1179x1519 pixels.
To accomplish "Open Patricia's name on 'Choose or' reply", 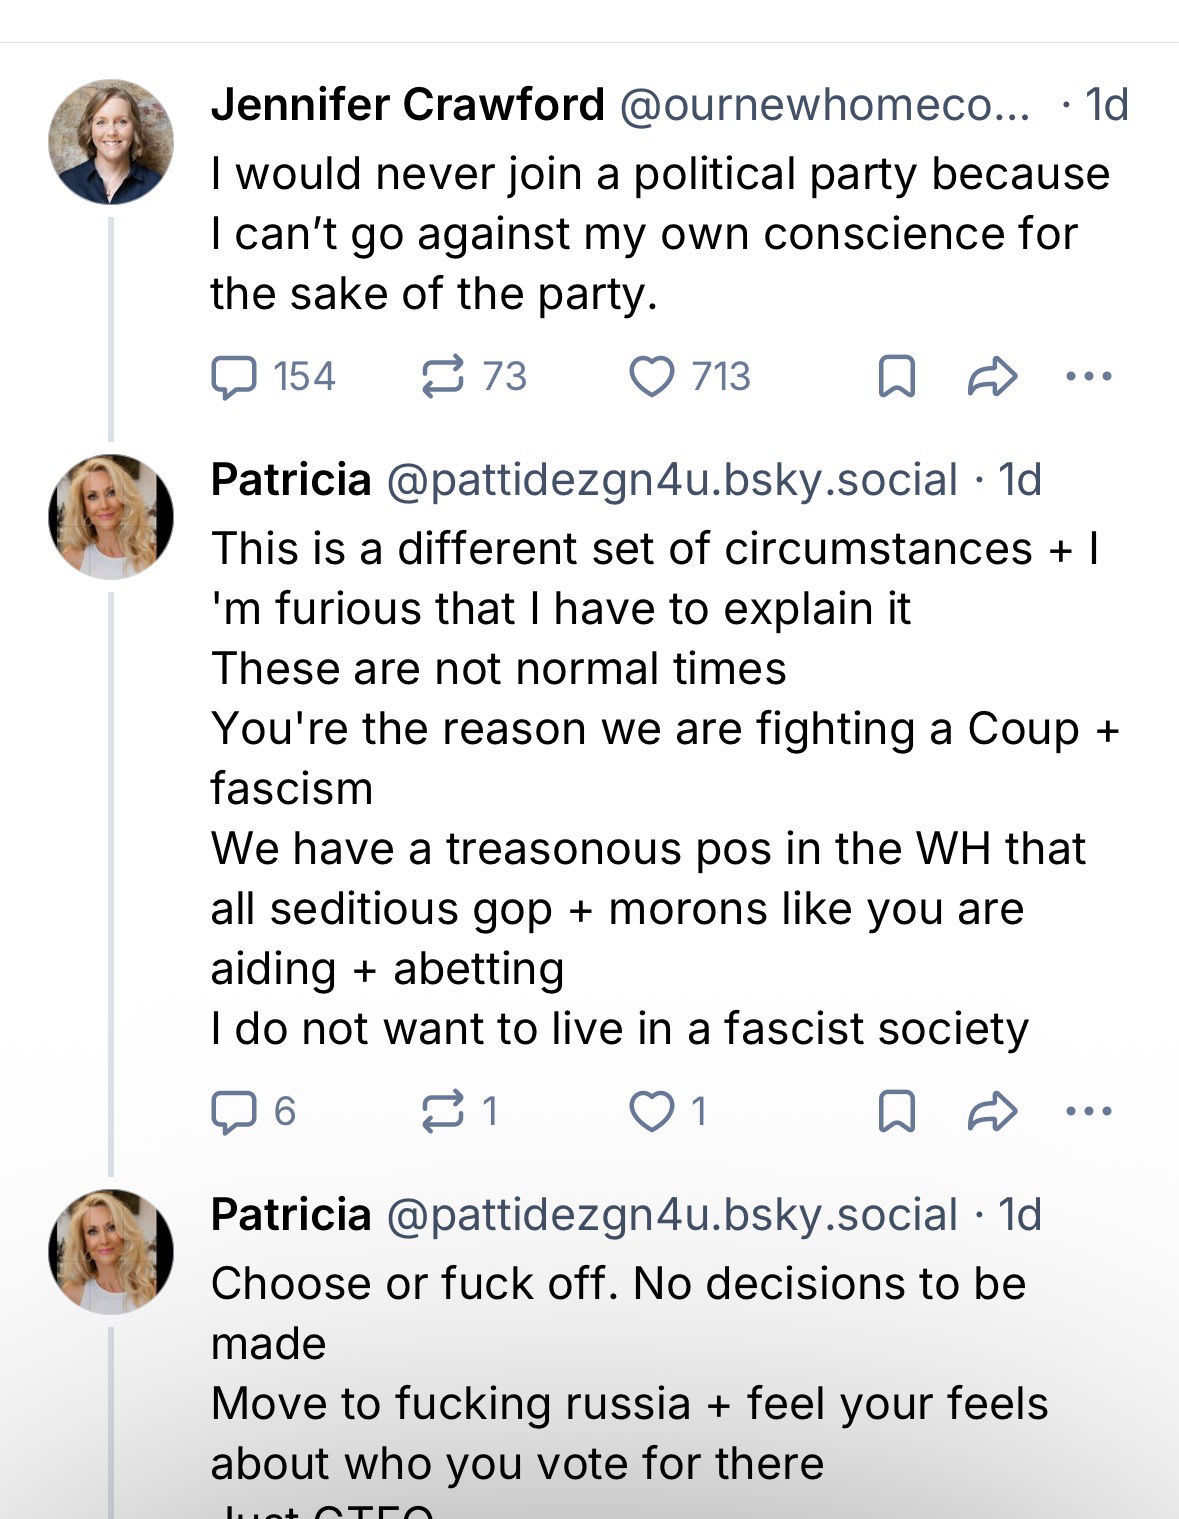I will (x=291, y=1215).
